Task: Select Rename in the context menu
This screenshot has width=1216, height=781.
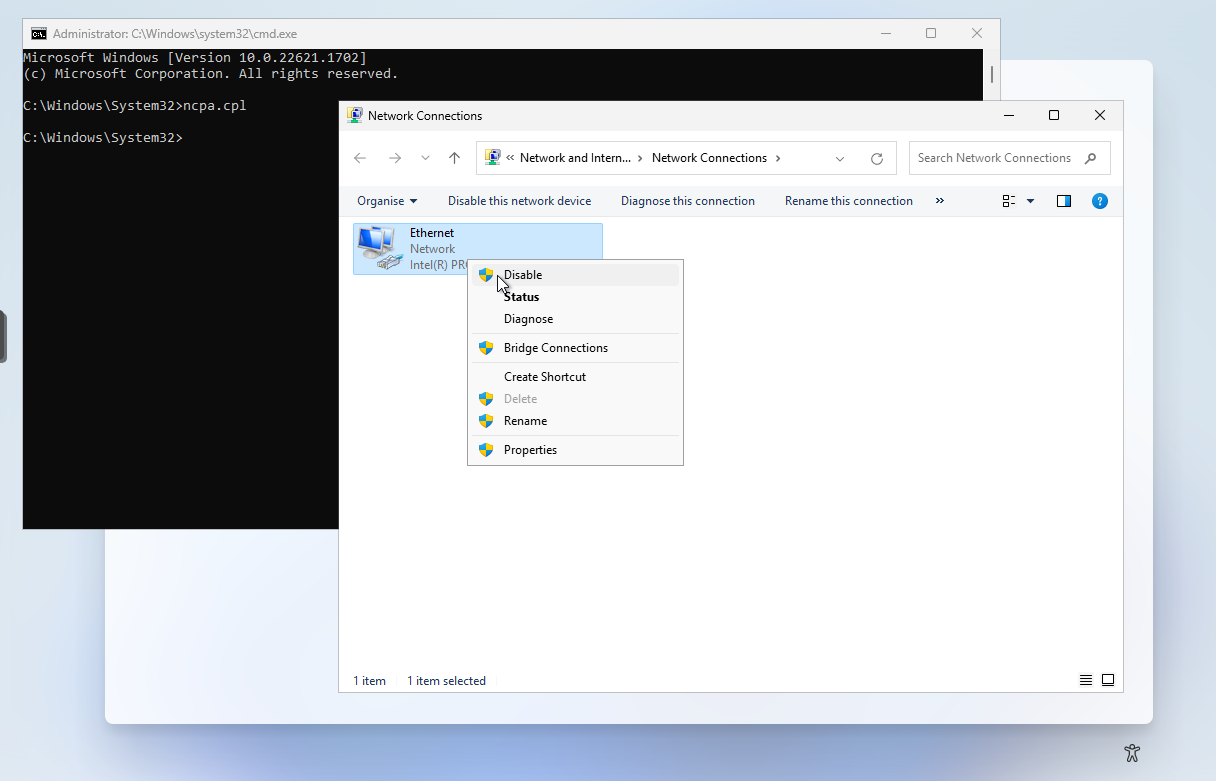Action: point(575,421)
